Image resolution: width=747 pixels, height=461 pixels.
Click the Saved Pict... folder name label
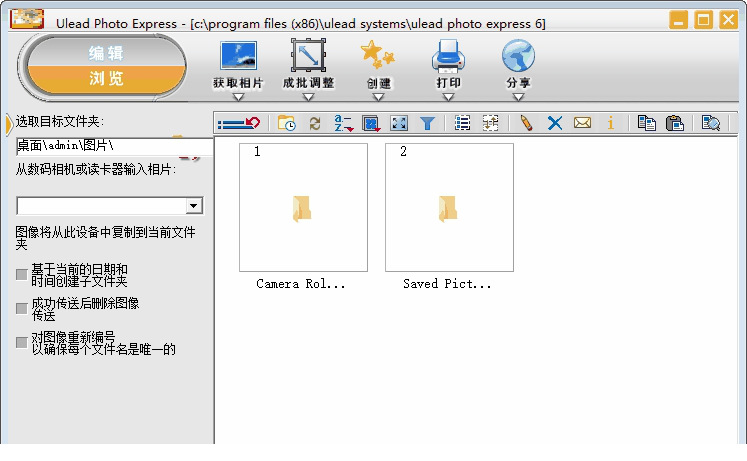[x=447, y=284]
